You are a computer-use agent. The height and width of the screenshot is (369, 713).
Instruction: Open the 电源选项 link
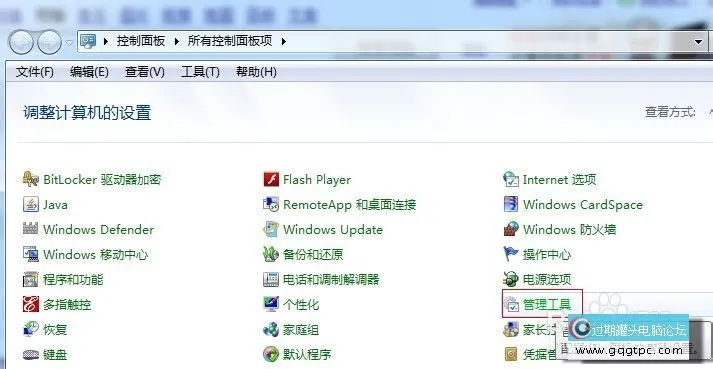pos(547,279)
